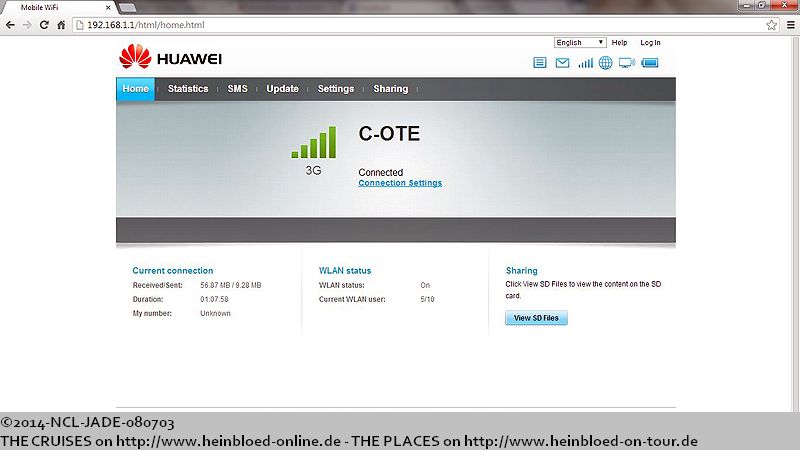Viewport: 800px width, 450px height.
Task: Click the Sharing section heading
Action: coord(521,271)
